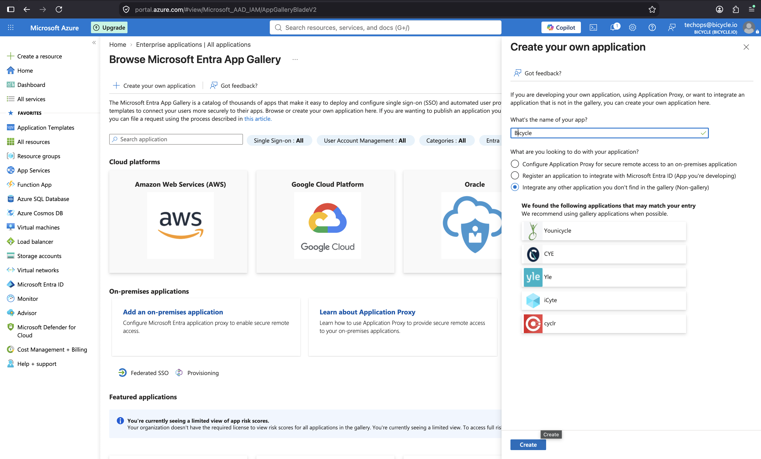Image resolution: width=761 pixels, height=459 pixels.
Task: Open Cloud Shell from the top bar
Action: [593, 28]
